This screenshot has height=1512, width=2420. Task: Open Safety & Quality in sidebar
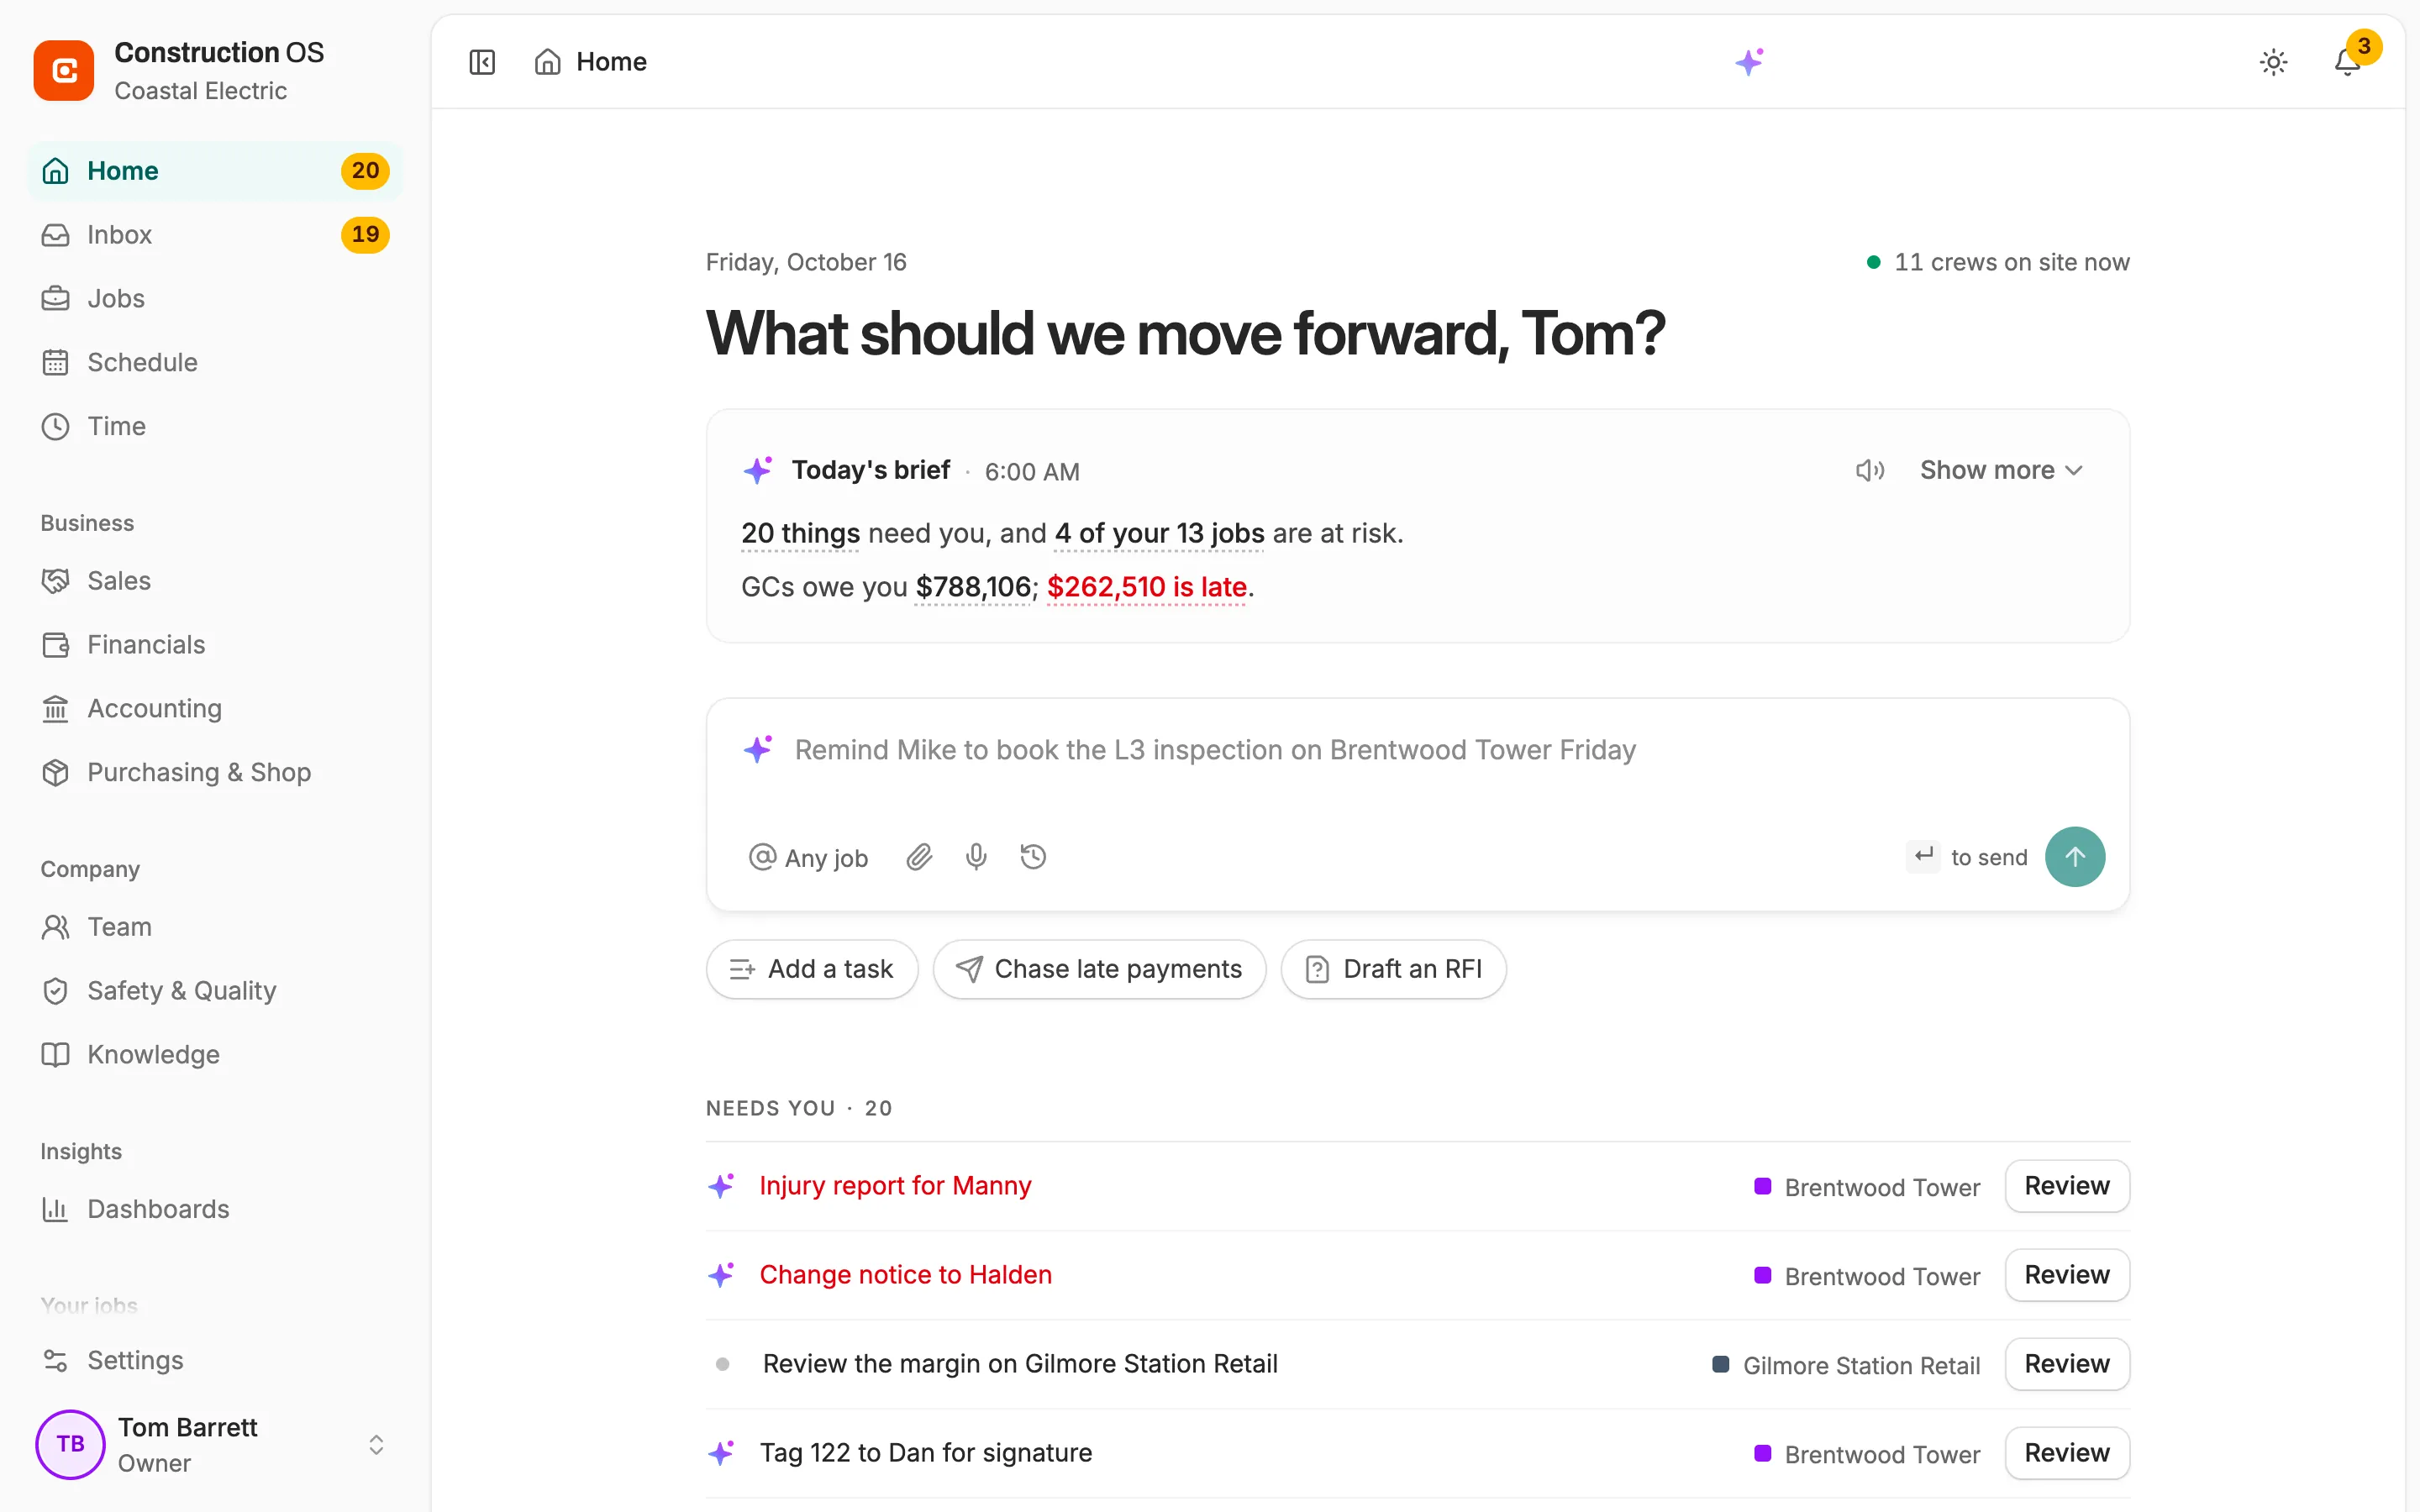tap(215, 991)
